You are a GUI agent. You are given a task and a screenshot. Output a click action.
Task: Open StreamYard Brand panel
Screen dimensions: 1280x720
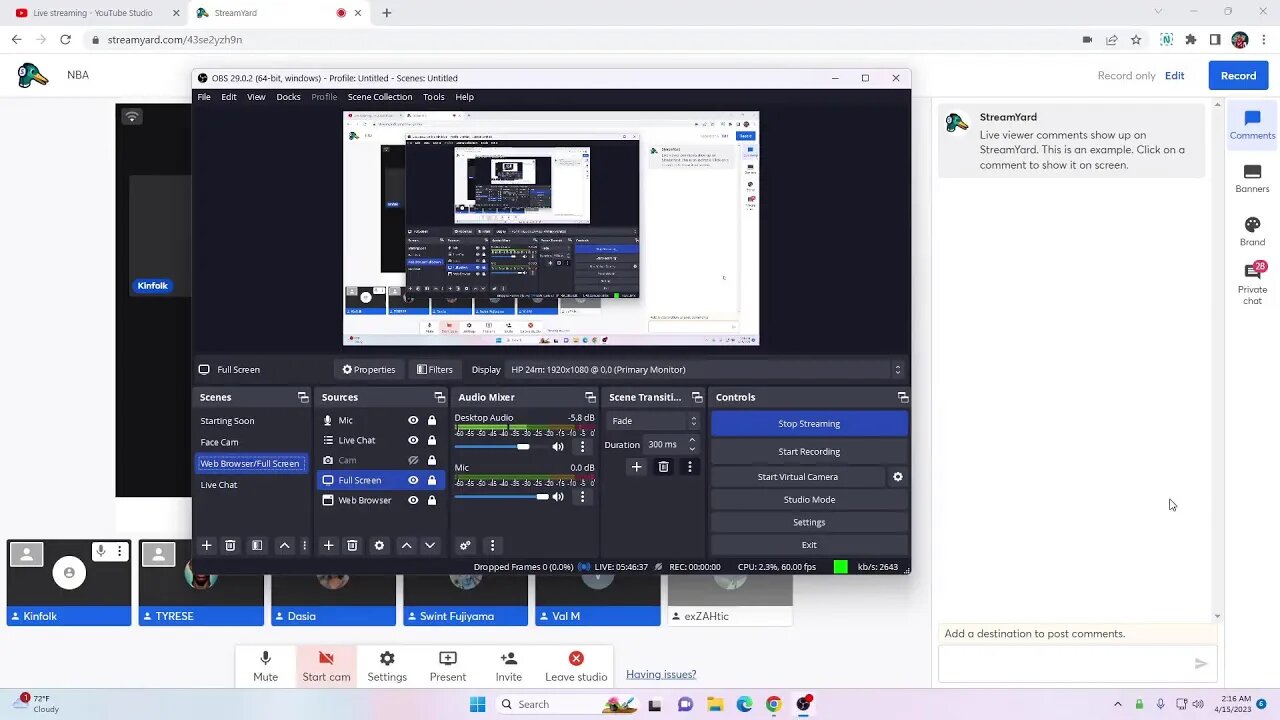point(1252,232)
